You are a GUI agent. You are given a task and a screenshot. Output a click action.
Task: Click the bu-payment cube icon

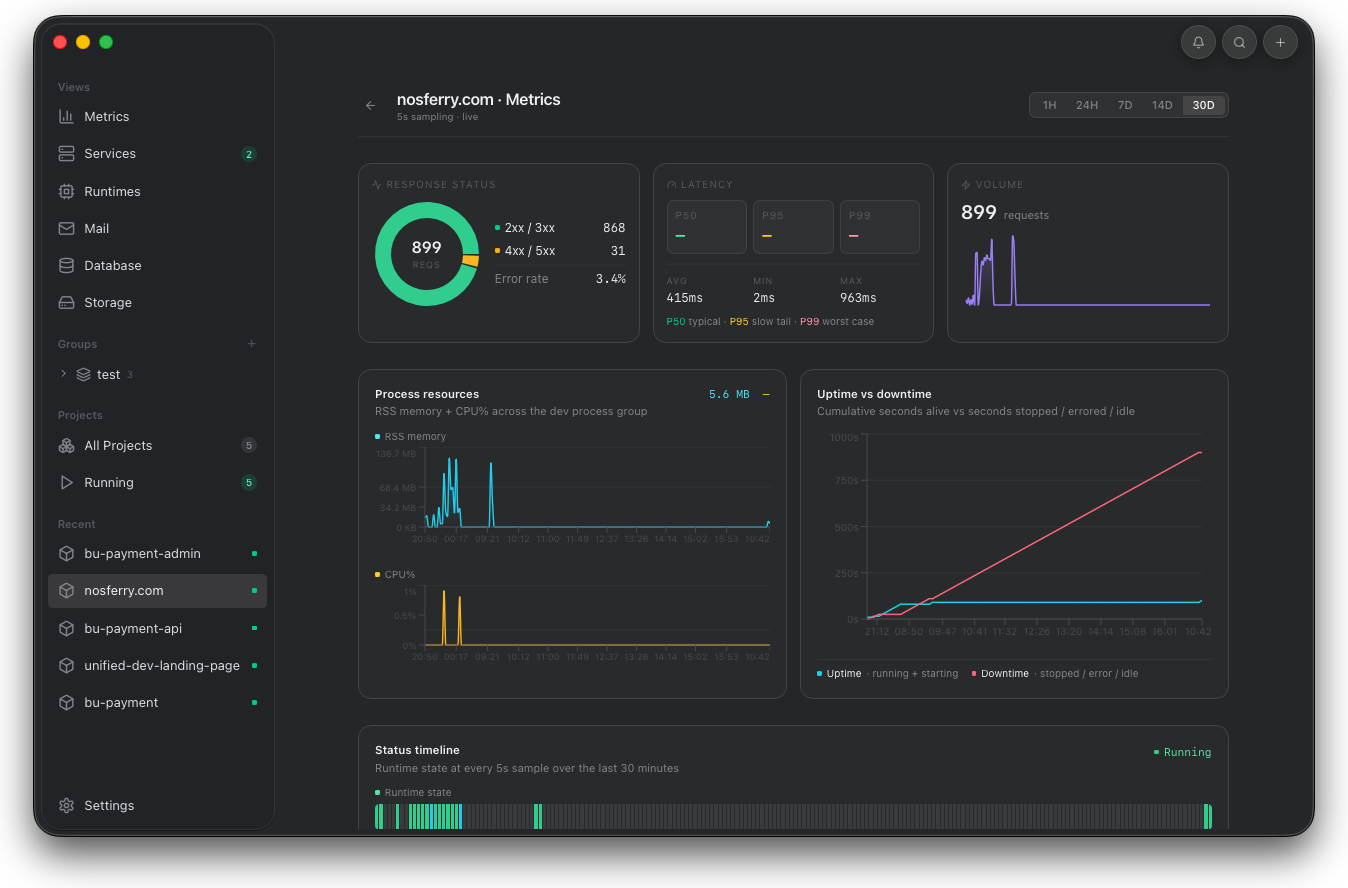click(x=67, y=702)
